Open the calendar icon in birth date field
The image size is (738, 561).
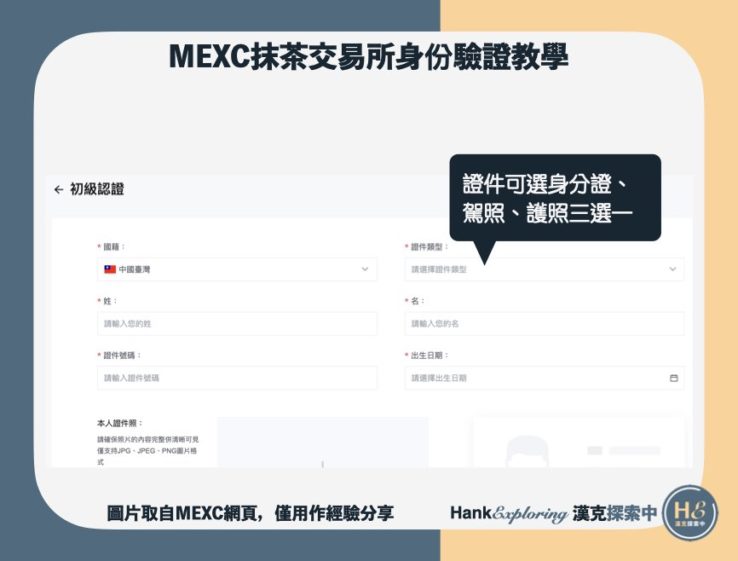click(674, 378)
